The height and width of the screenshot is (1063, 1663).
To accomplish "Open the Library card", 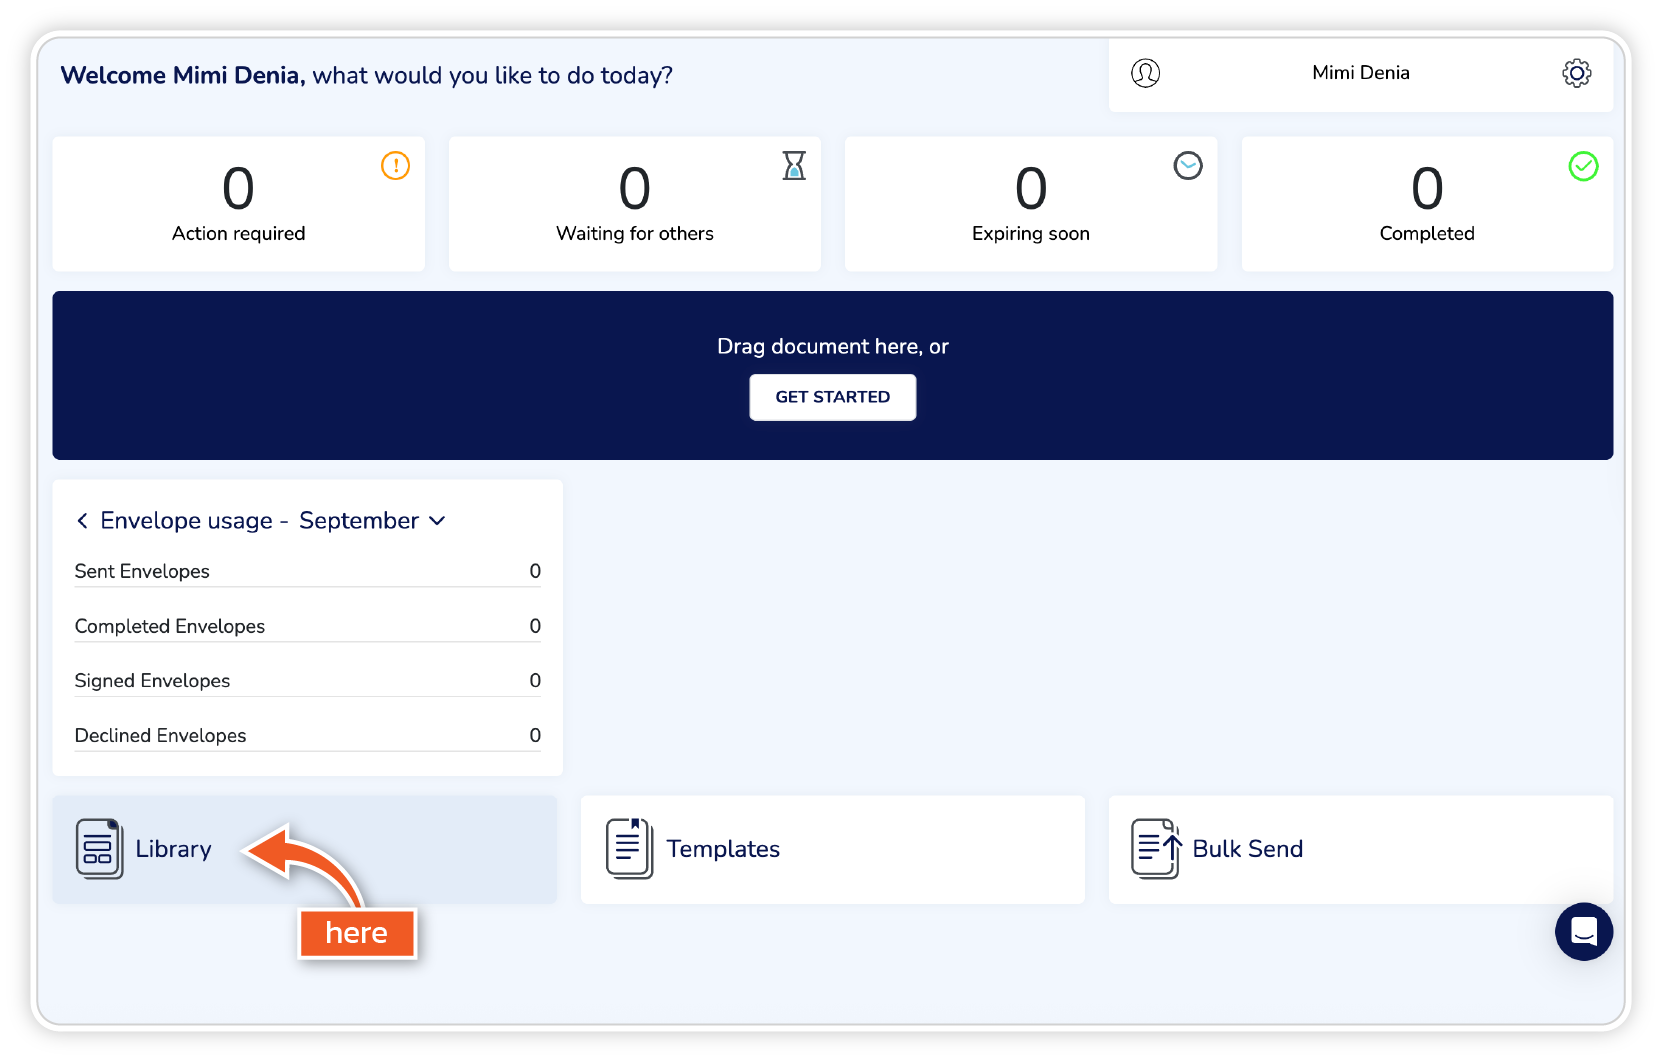I will pyautogui.click(x=305, y=850).
